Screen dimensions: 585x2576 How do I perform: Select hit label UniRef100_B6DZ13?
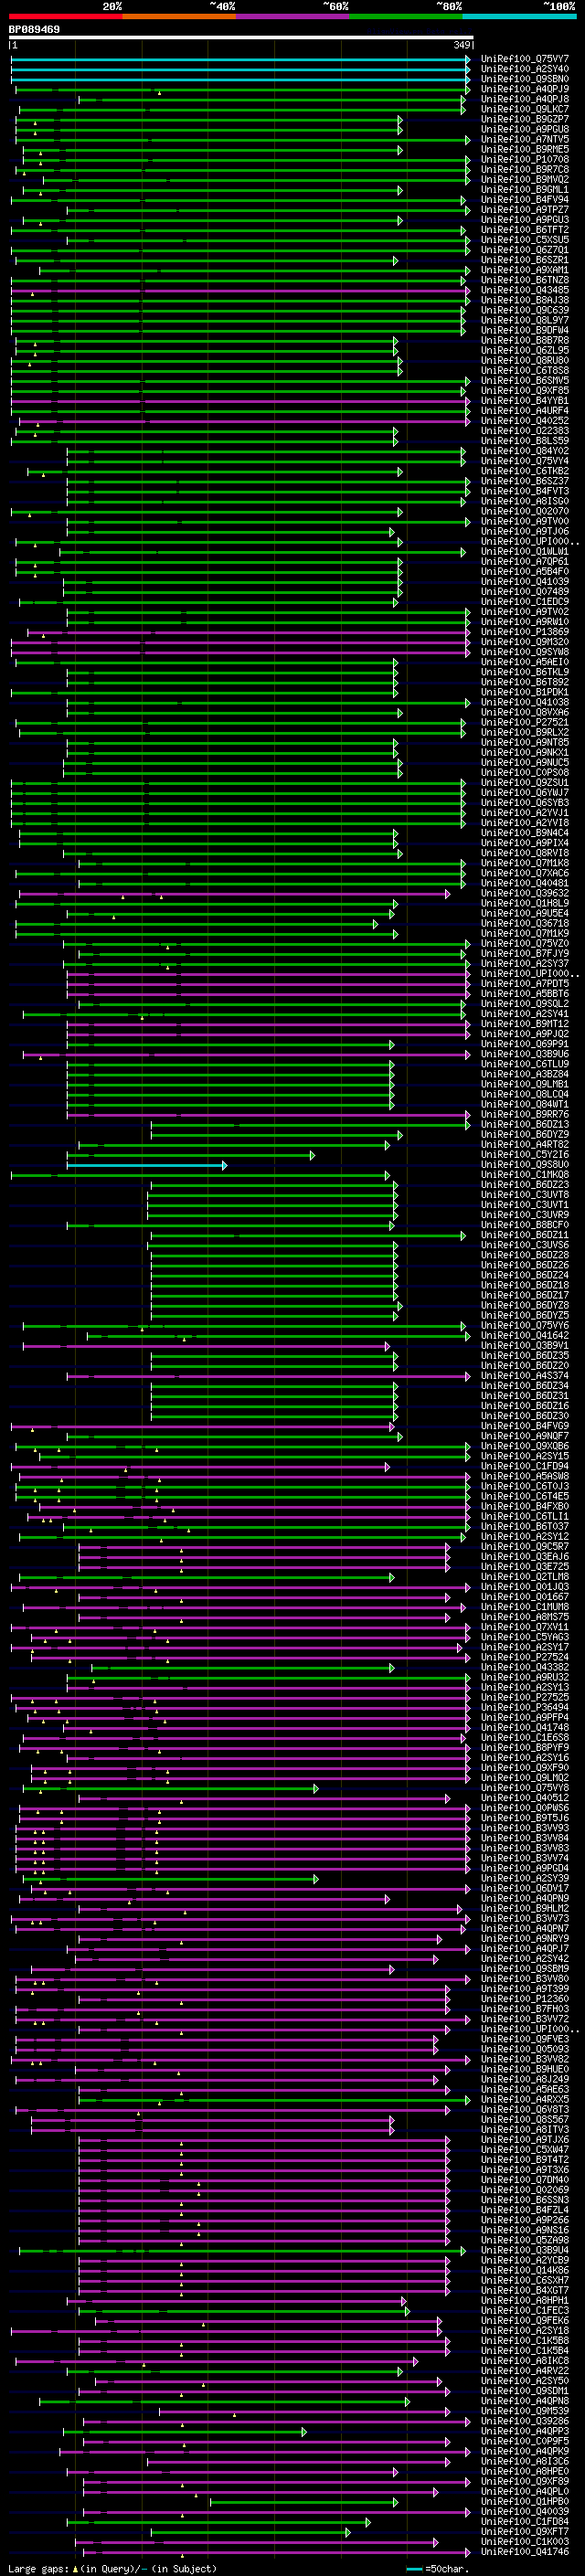[525, 1124]
